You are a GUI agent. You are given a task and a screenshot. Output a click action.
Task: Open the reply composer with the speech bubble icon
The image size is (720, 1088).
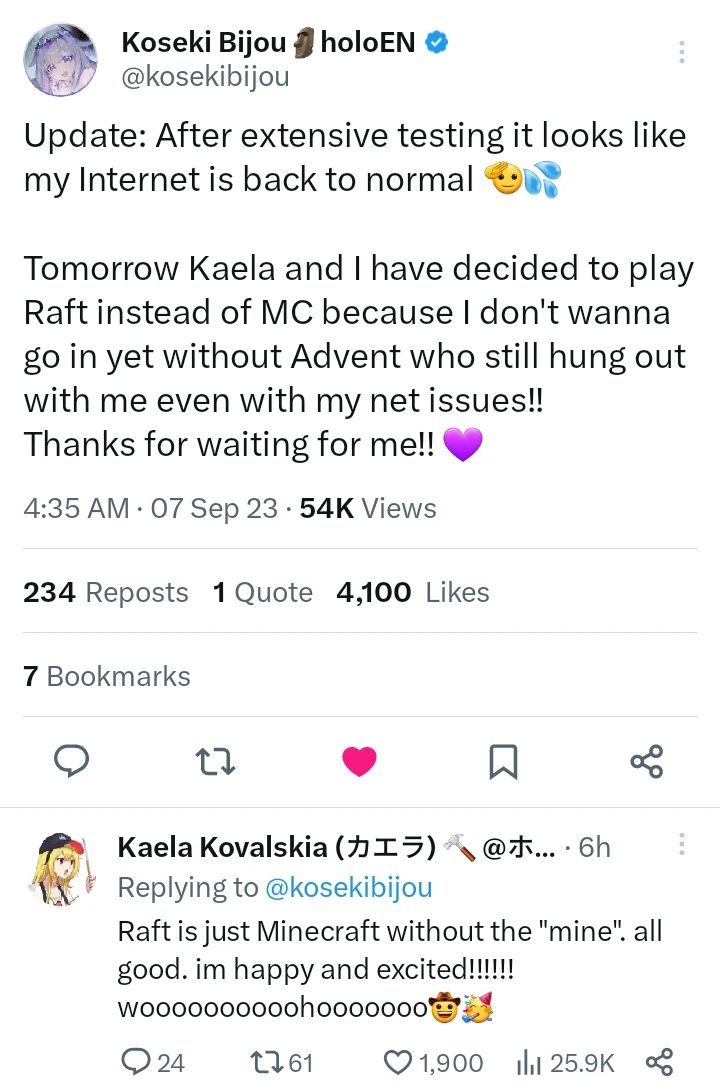pyautogui.click(x=71, y=761)
